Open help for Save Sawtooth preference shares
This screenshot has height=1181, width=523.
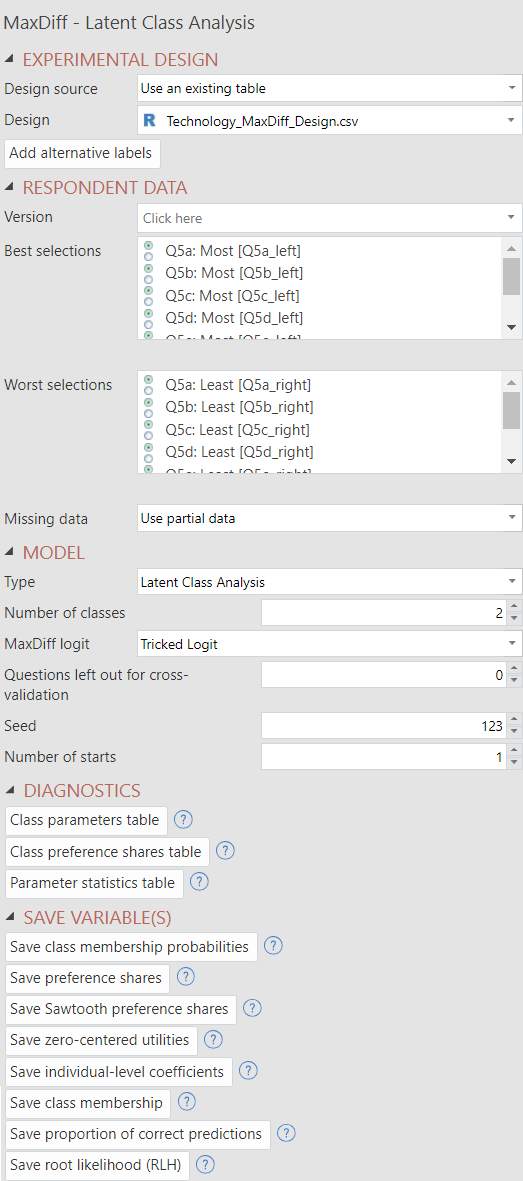pos(252,1008)
